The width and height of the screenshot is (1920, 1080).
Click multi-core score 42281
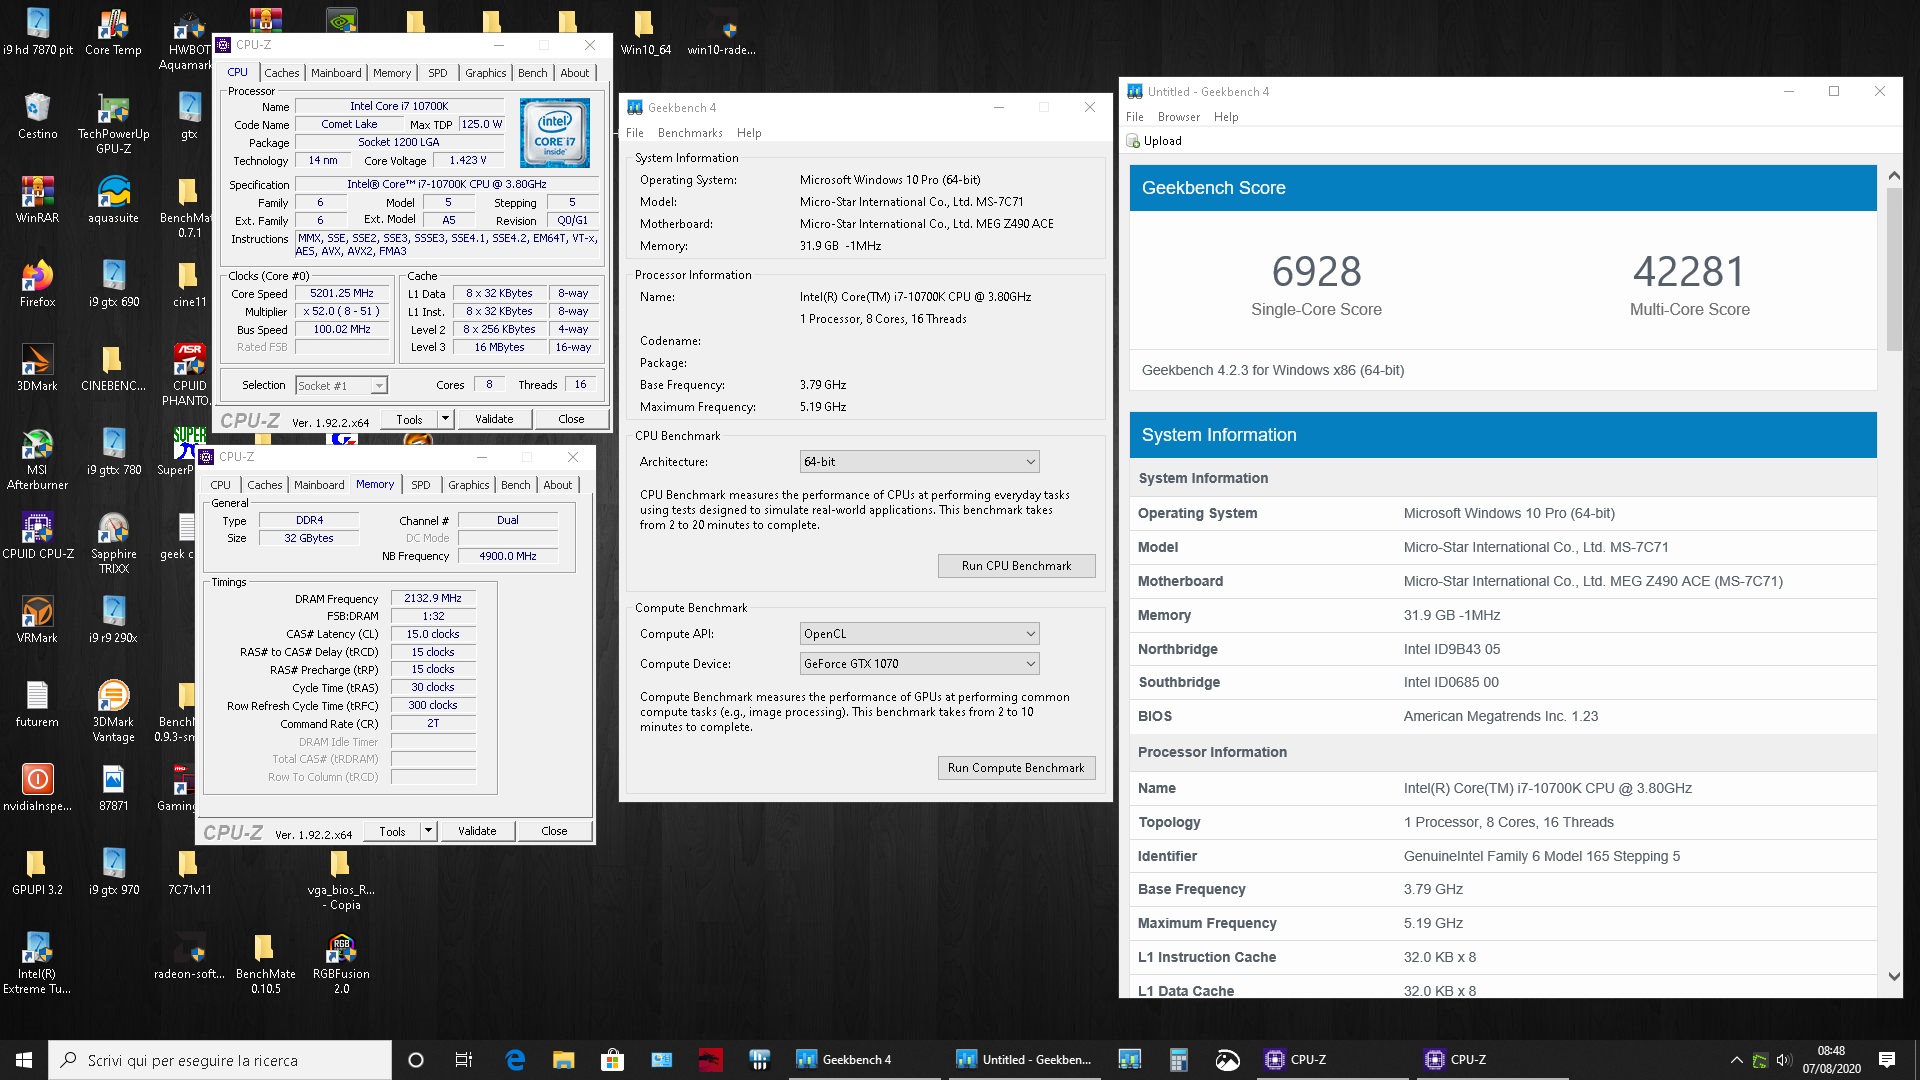point(1689,271)
